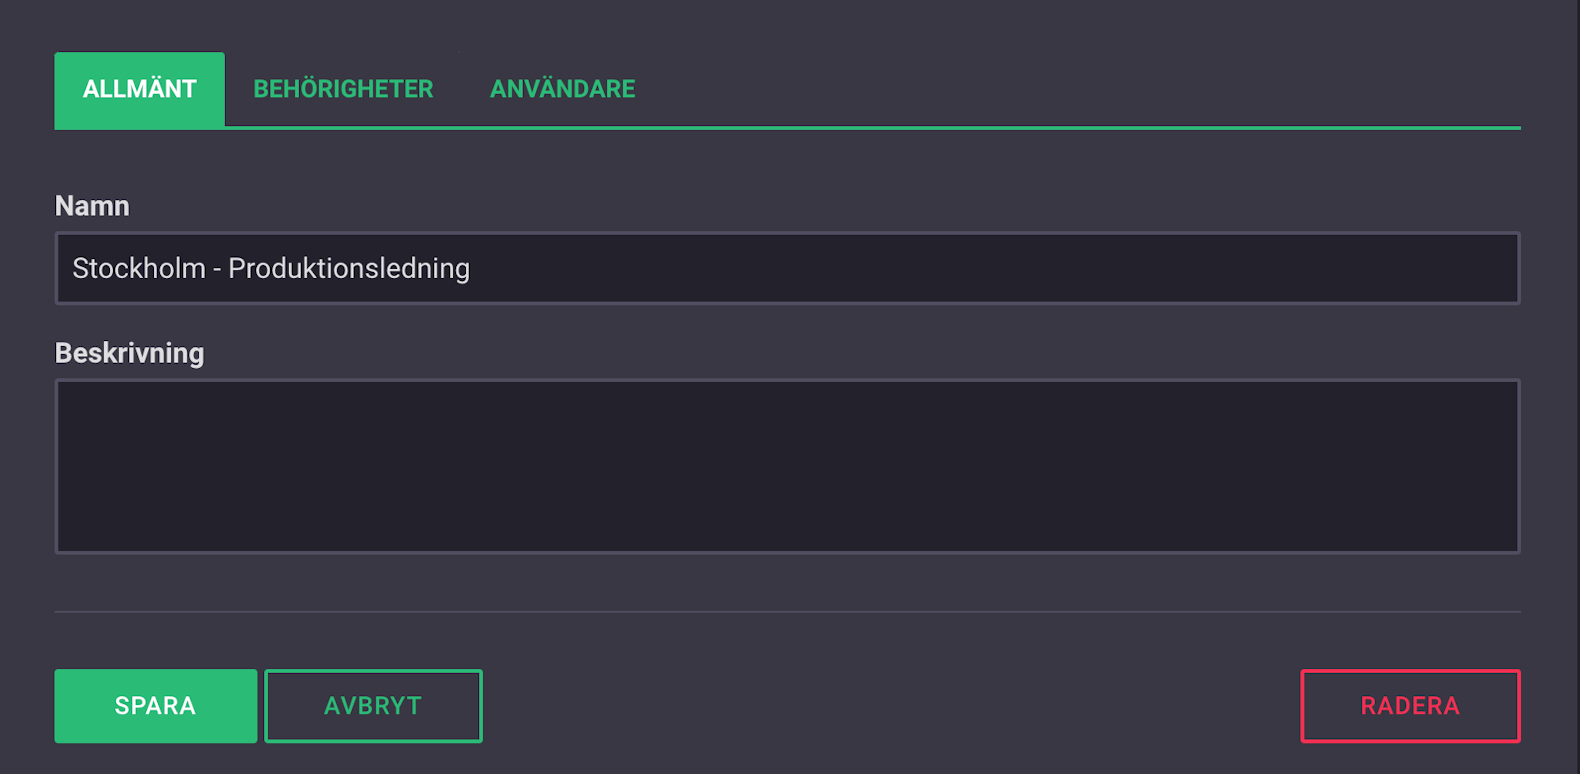Screen dimensions: 1580x774
Task: Select the Användare tab
Action: 562,89
